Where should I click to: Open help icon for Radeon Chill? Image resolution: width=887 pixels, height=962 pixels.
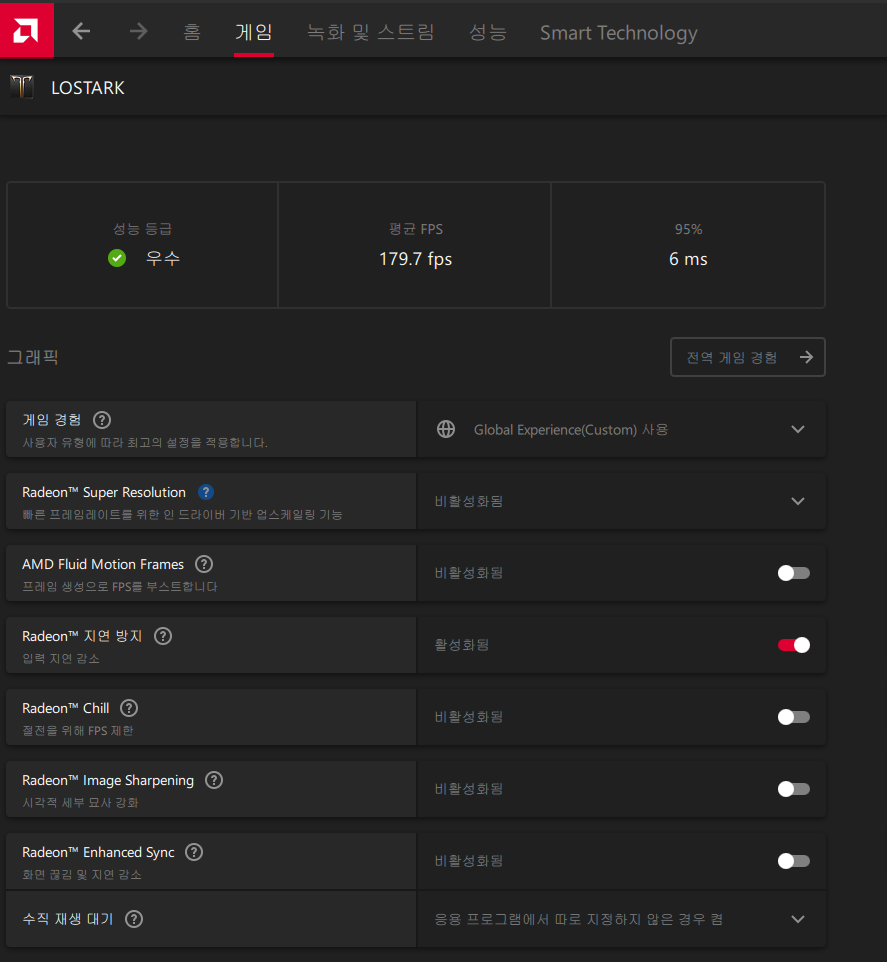(129, 708)
